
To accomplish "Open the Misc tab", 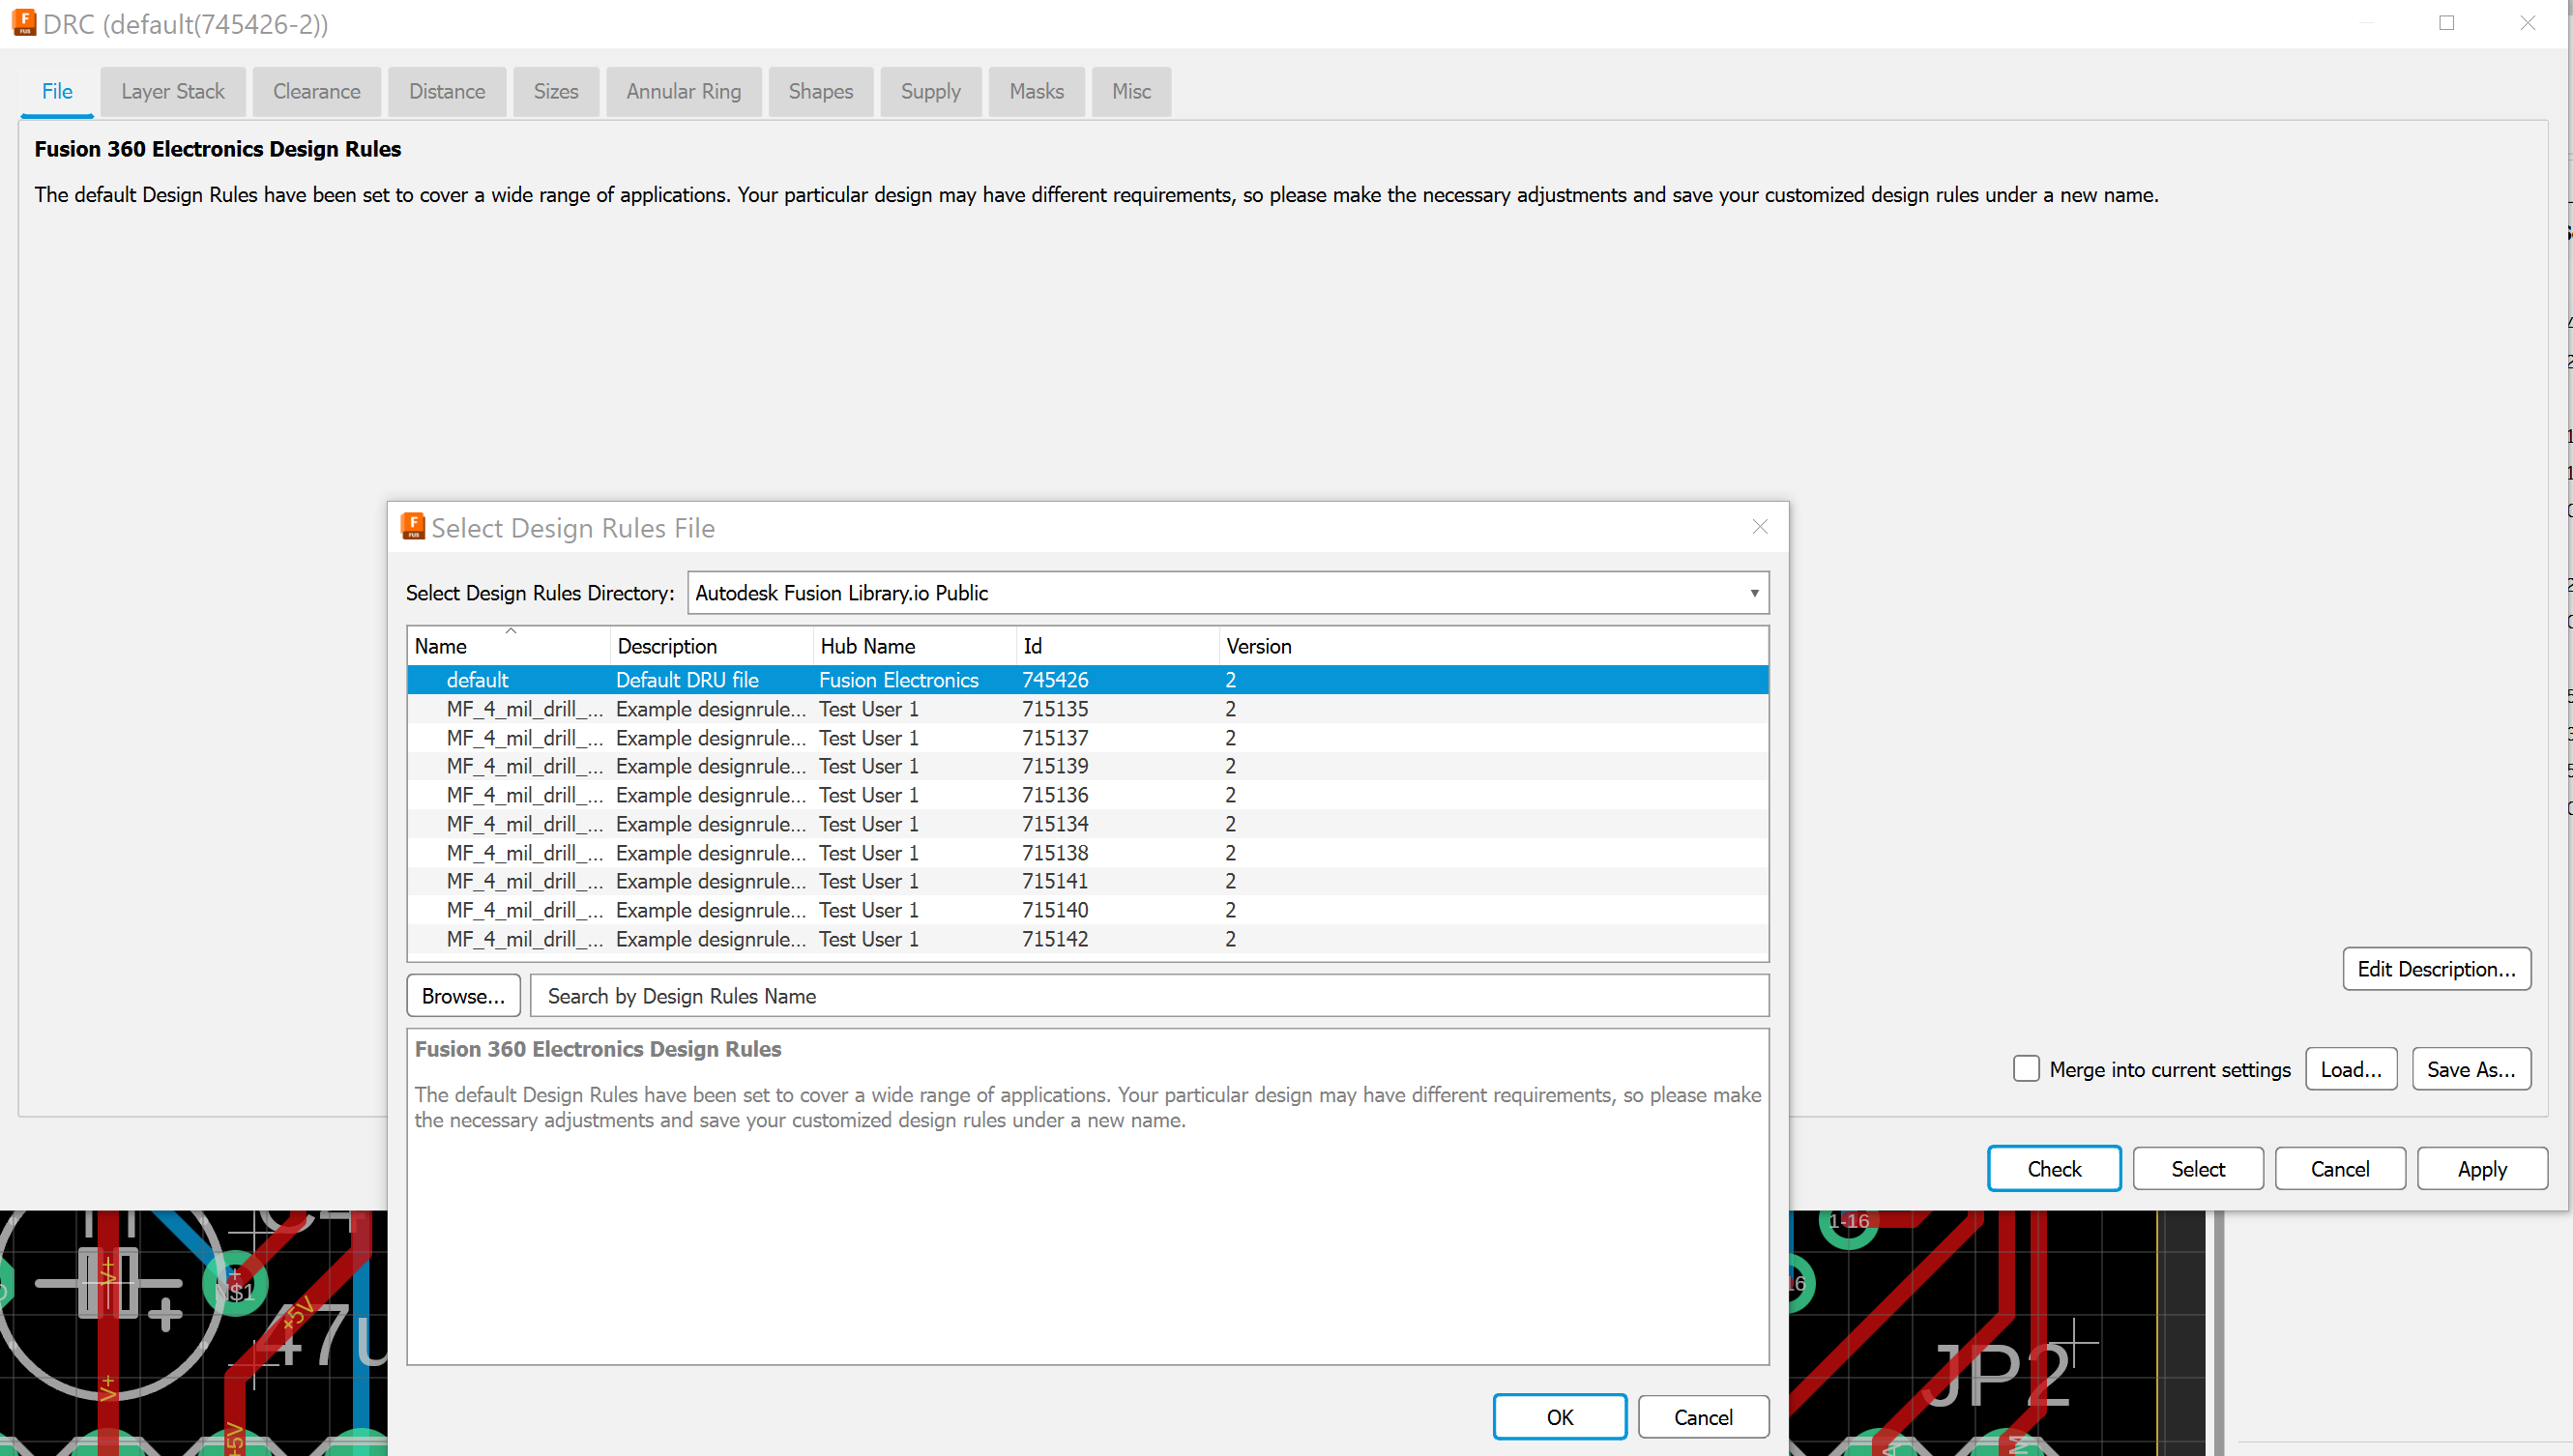I will coord(1131,91).
